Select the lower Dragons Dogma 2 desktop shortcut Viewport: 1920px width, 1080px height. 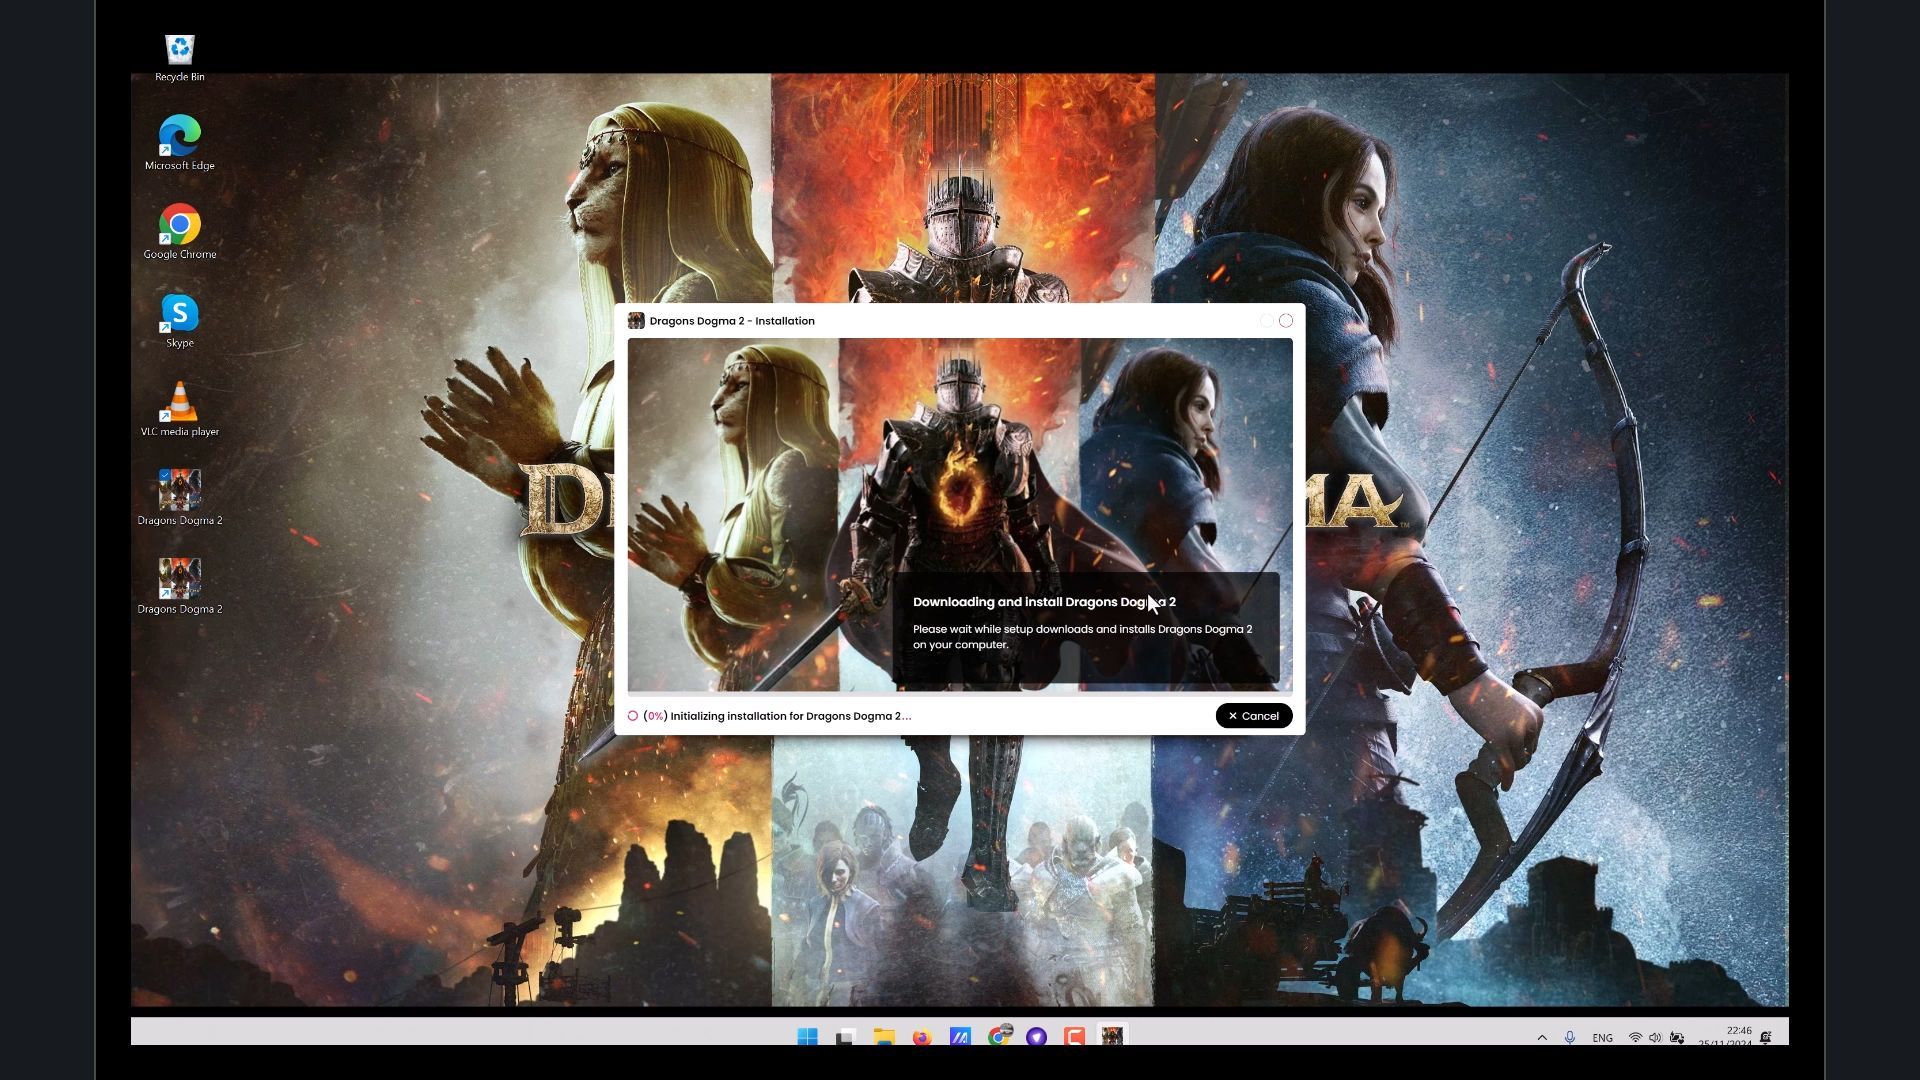tap(180, 587)
